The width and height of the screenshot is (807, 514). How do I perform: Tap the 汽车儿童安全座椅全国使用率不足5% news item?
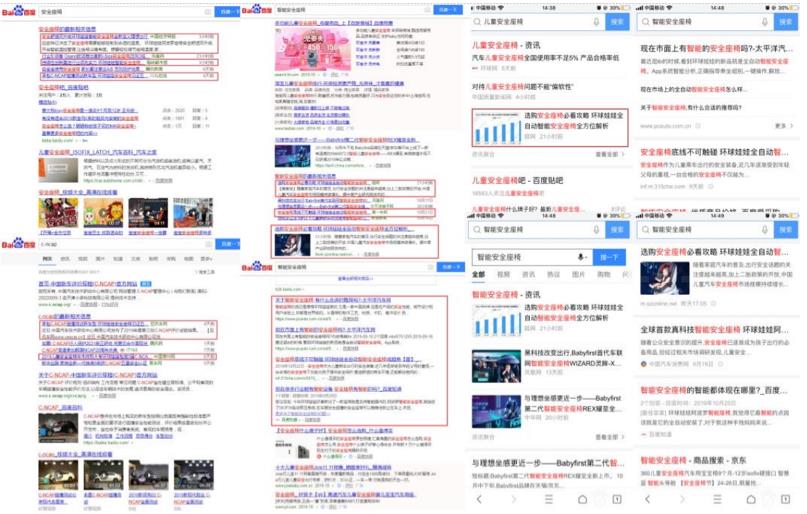(546, 58)
